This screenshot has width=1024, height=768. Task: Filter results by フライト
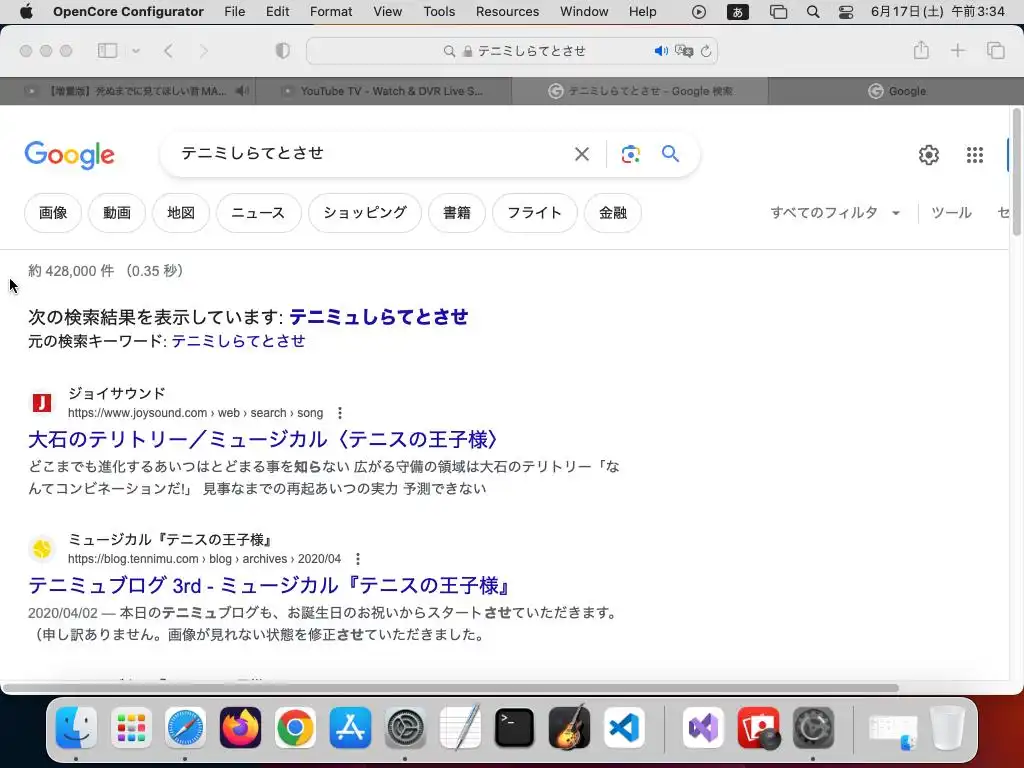tap(535, 213)
